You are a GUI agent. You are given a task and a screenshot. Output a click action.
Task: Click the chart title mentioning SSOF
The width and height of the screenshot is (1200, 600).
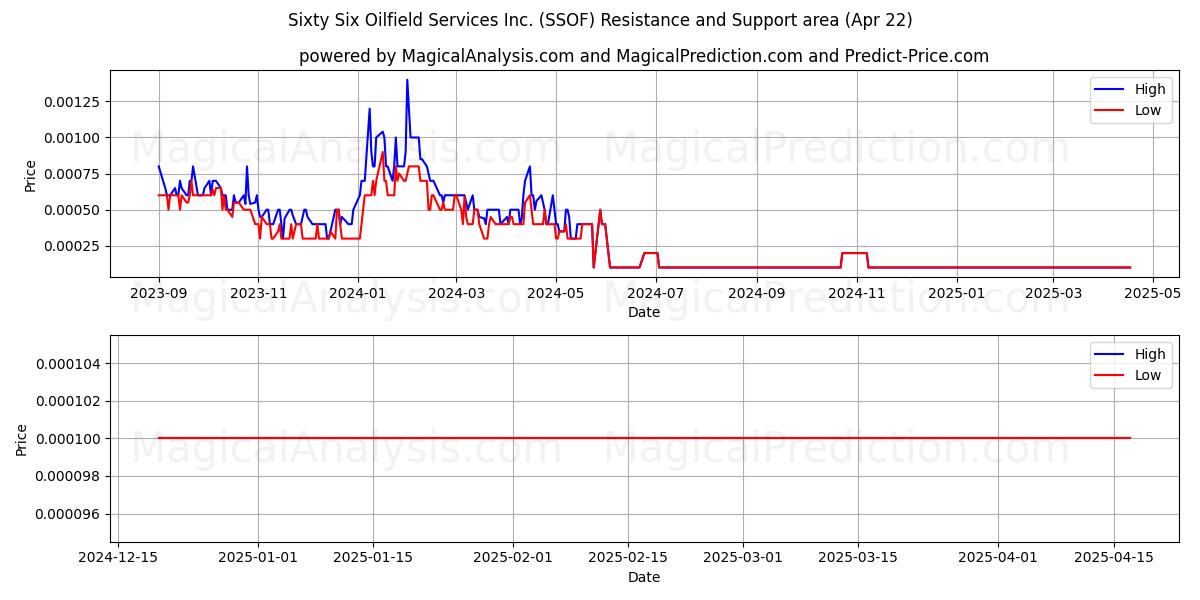click(x=600, y=20)
